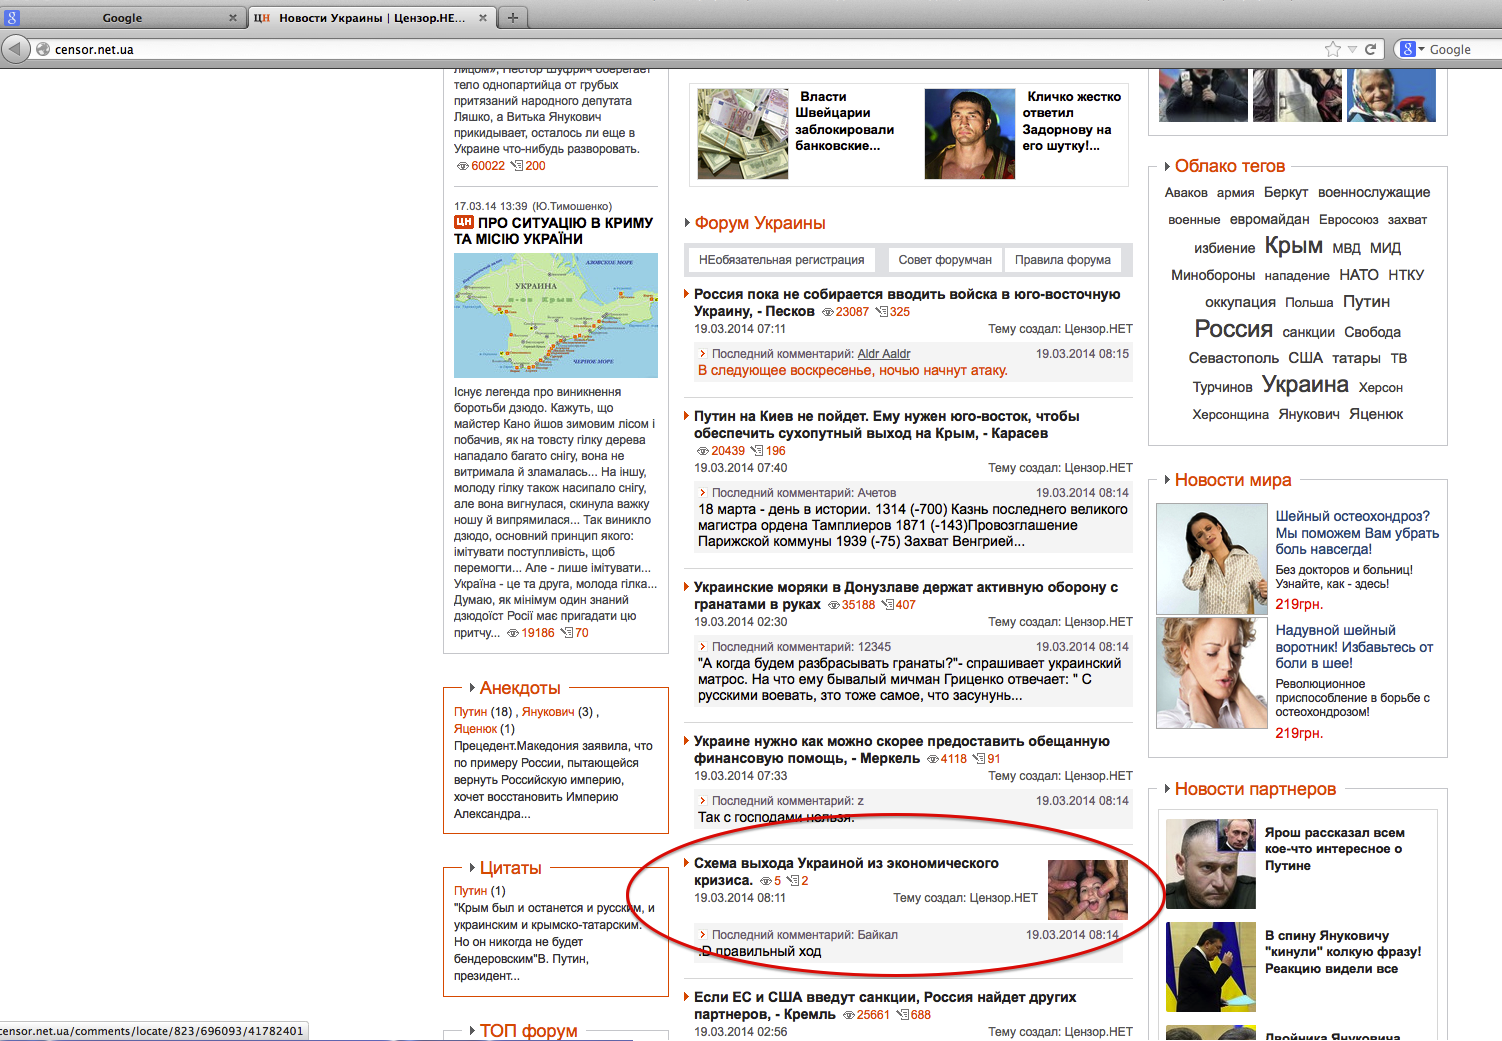Select the Россия tag in the tag cloud
The width and height of the screenshot is (1502, 1041).
click(x=1233, y=329)
